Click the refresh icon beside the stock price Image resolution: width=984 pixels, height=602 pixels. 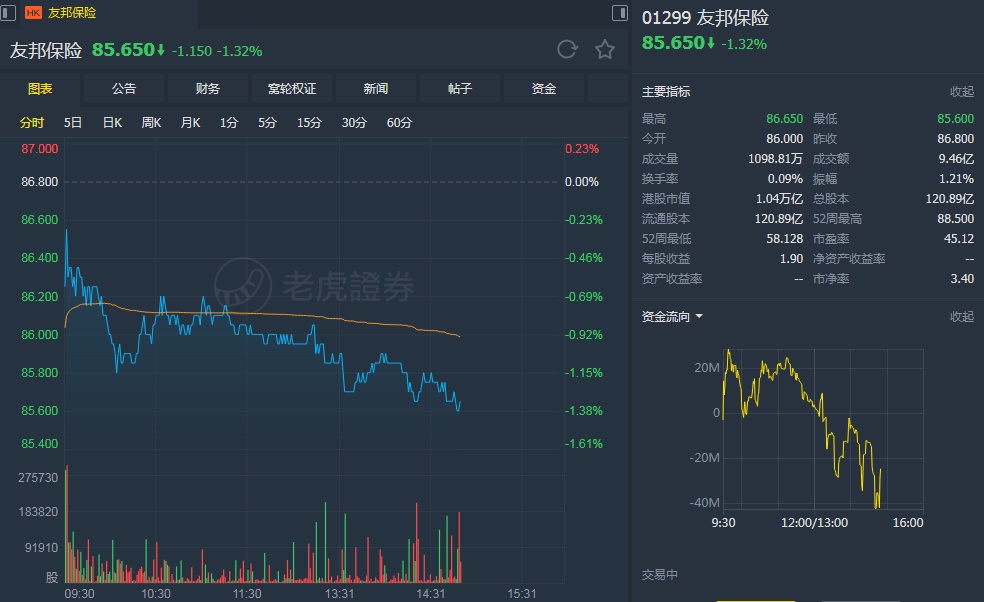[567, 50]
